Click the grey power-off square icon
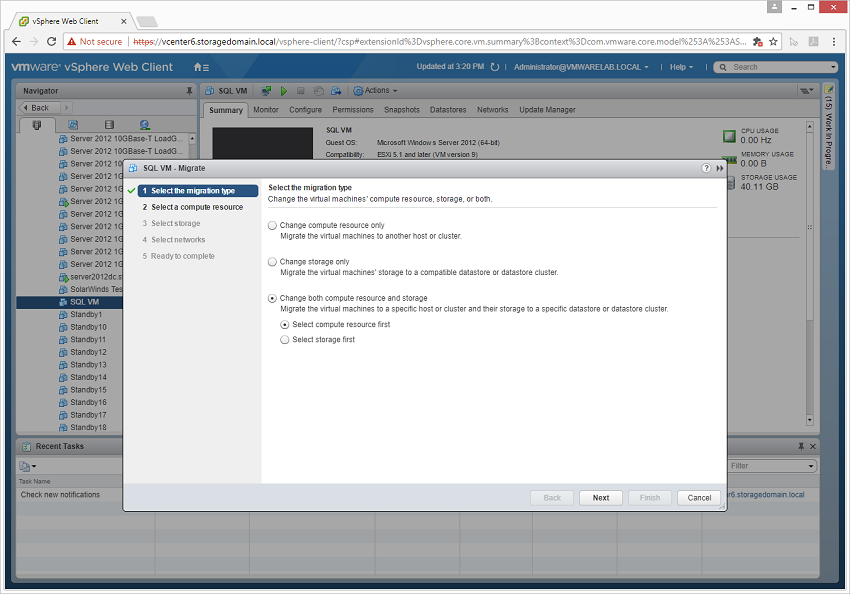The image size is (850, 594). tap(301, 91)
